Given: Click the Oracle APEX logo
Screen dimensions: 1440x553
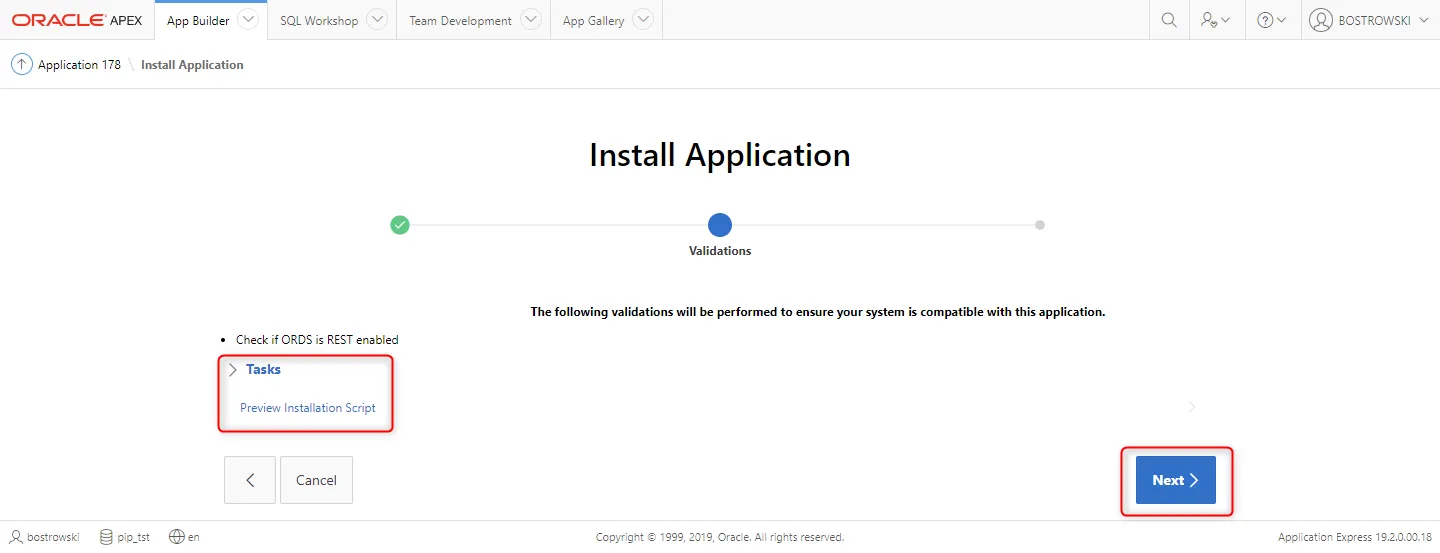Looking at the screenshot, I should 77,20.
